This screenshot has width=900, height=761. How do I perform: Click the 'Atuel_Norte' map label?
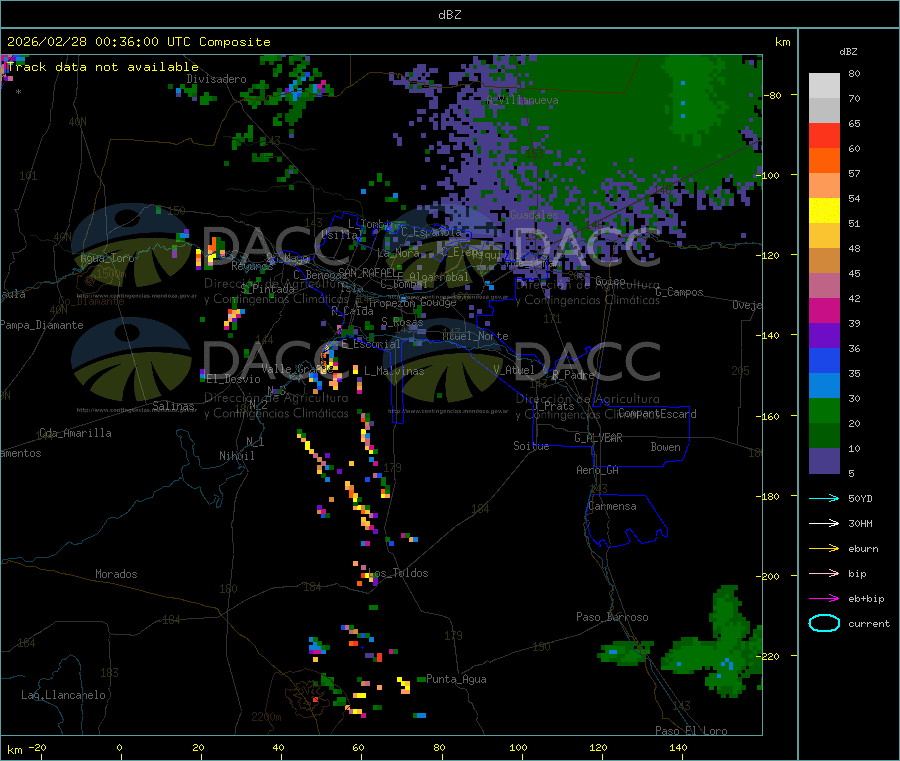pos(475,336)
